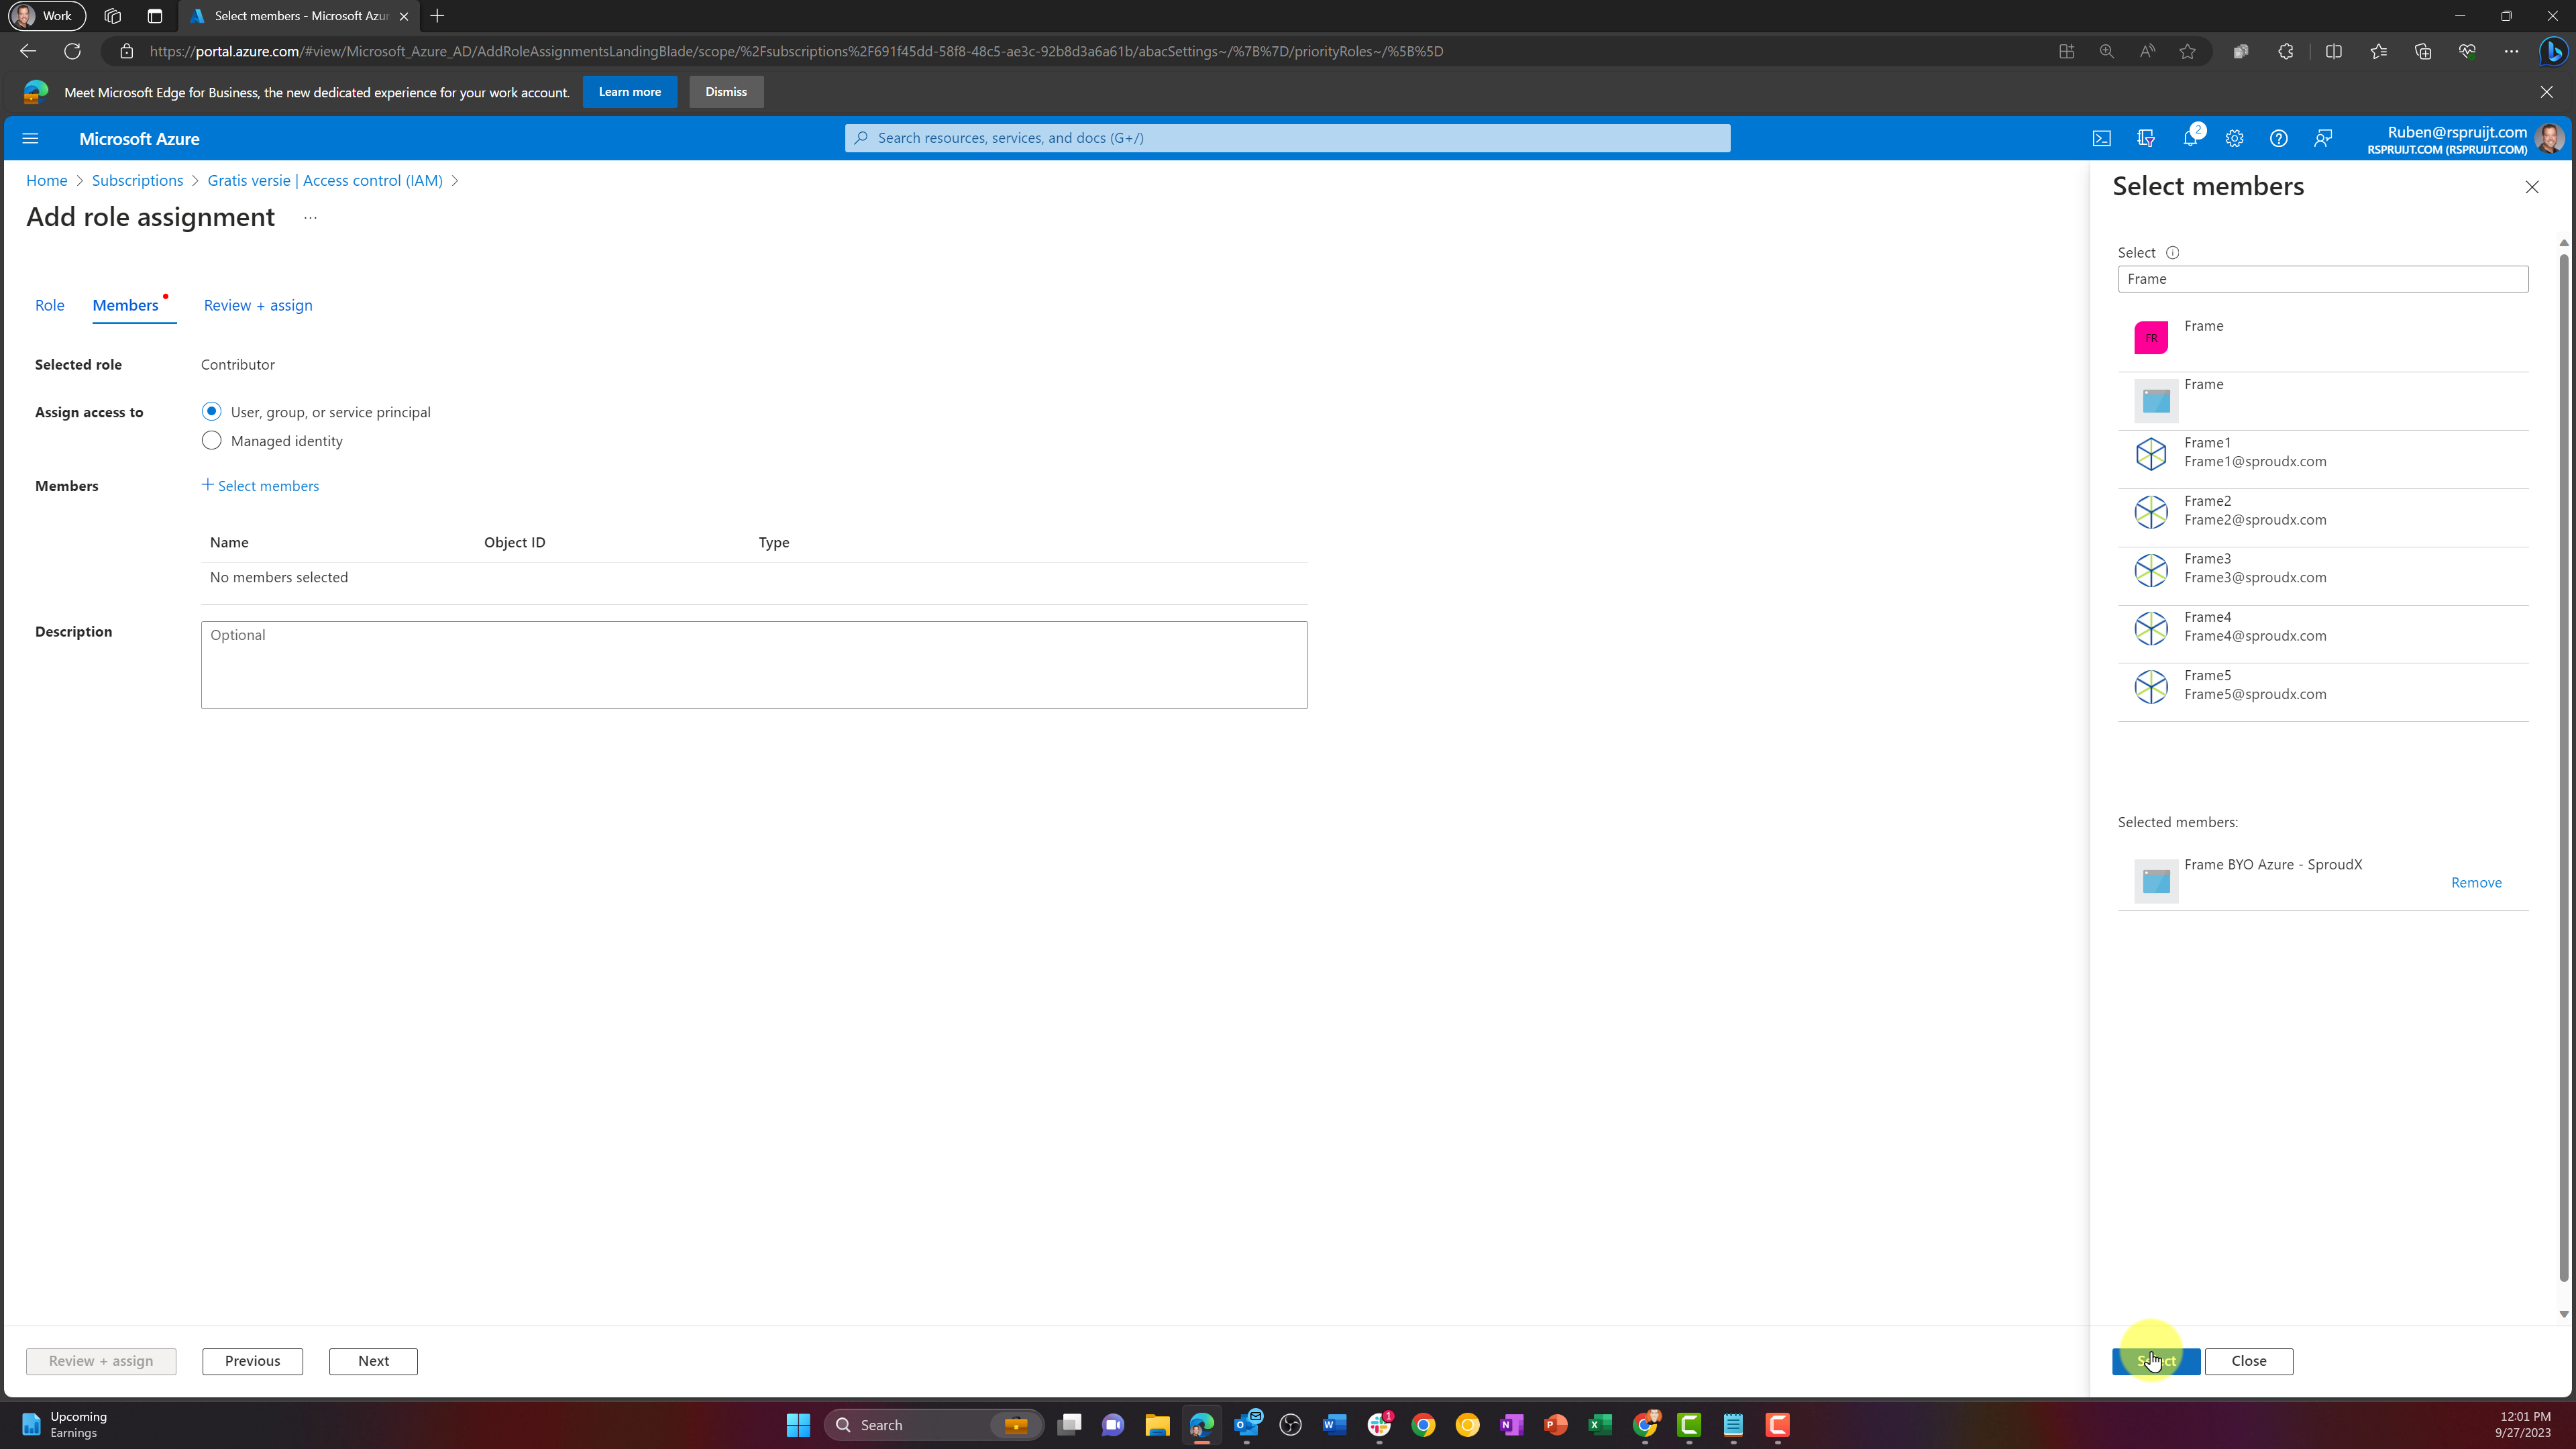Select the User, group, or service principal radio
2576x1449 pixels.
211,411
